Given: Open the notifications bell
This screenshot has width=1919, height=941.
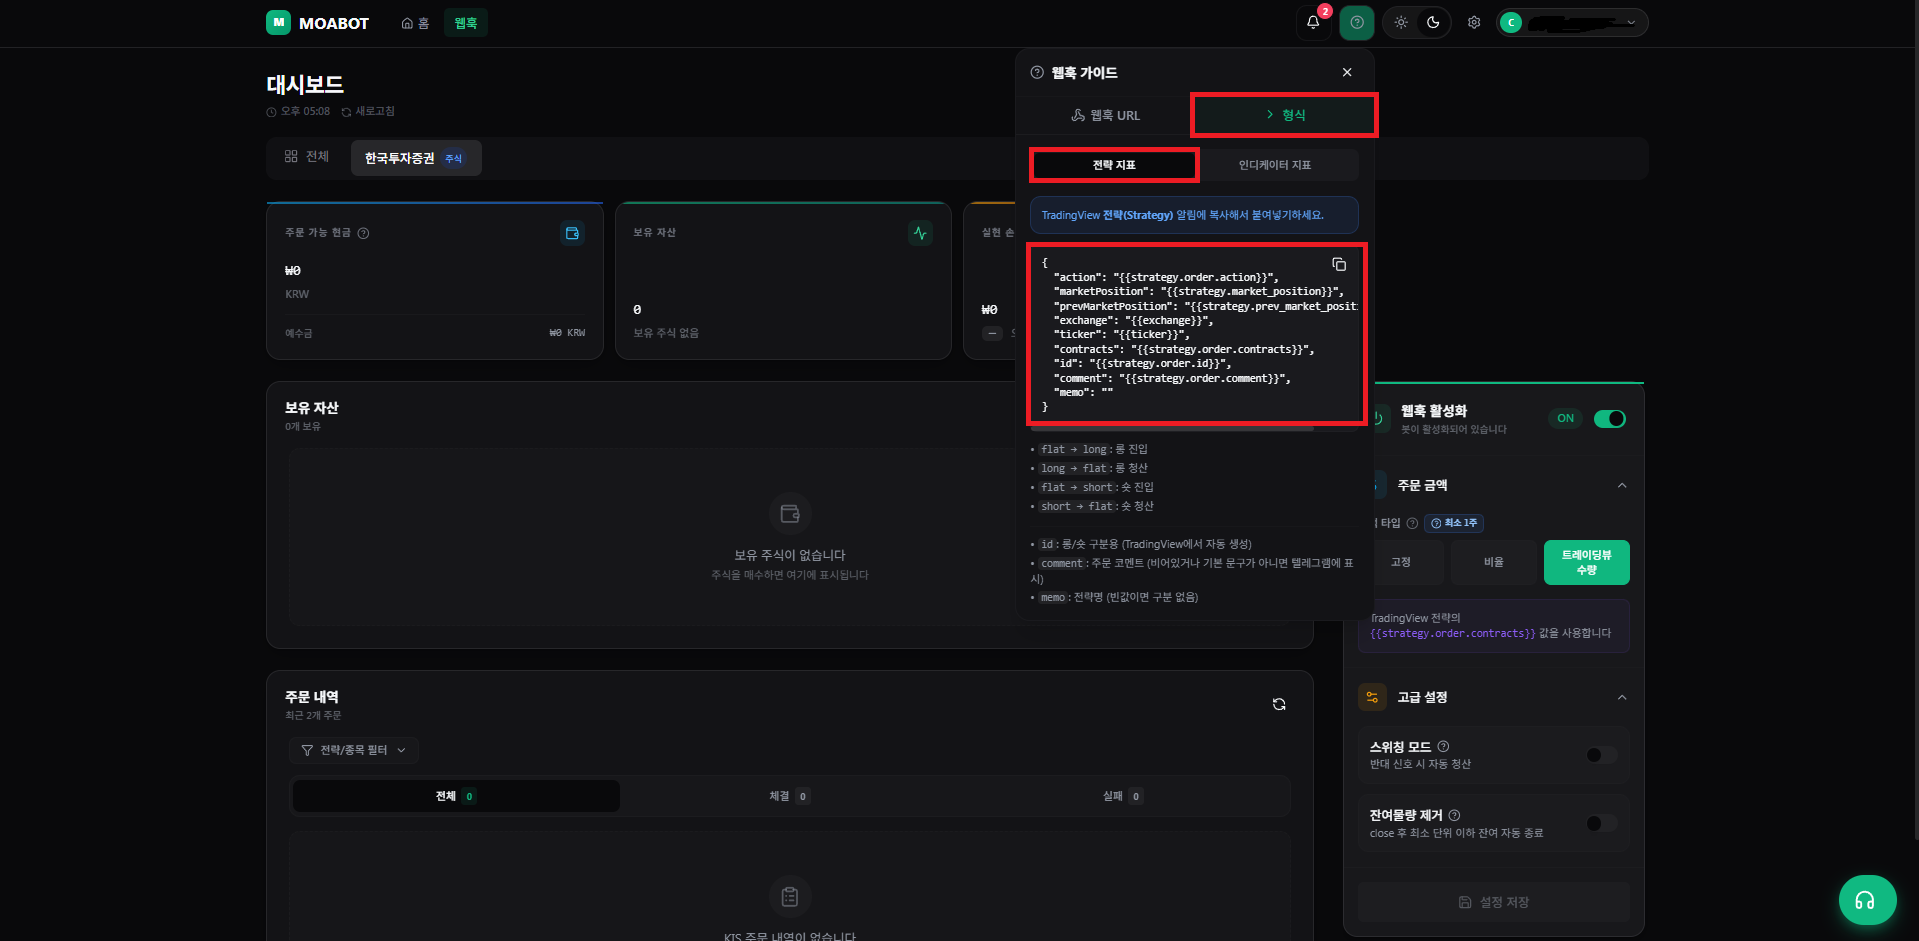Looking at the screenshot, I should tap(1313, 22).
